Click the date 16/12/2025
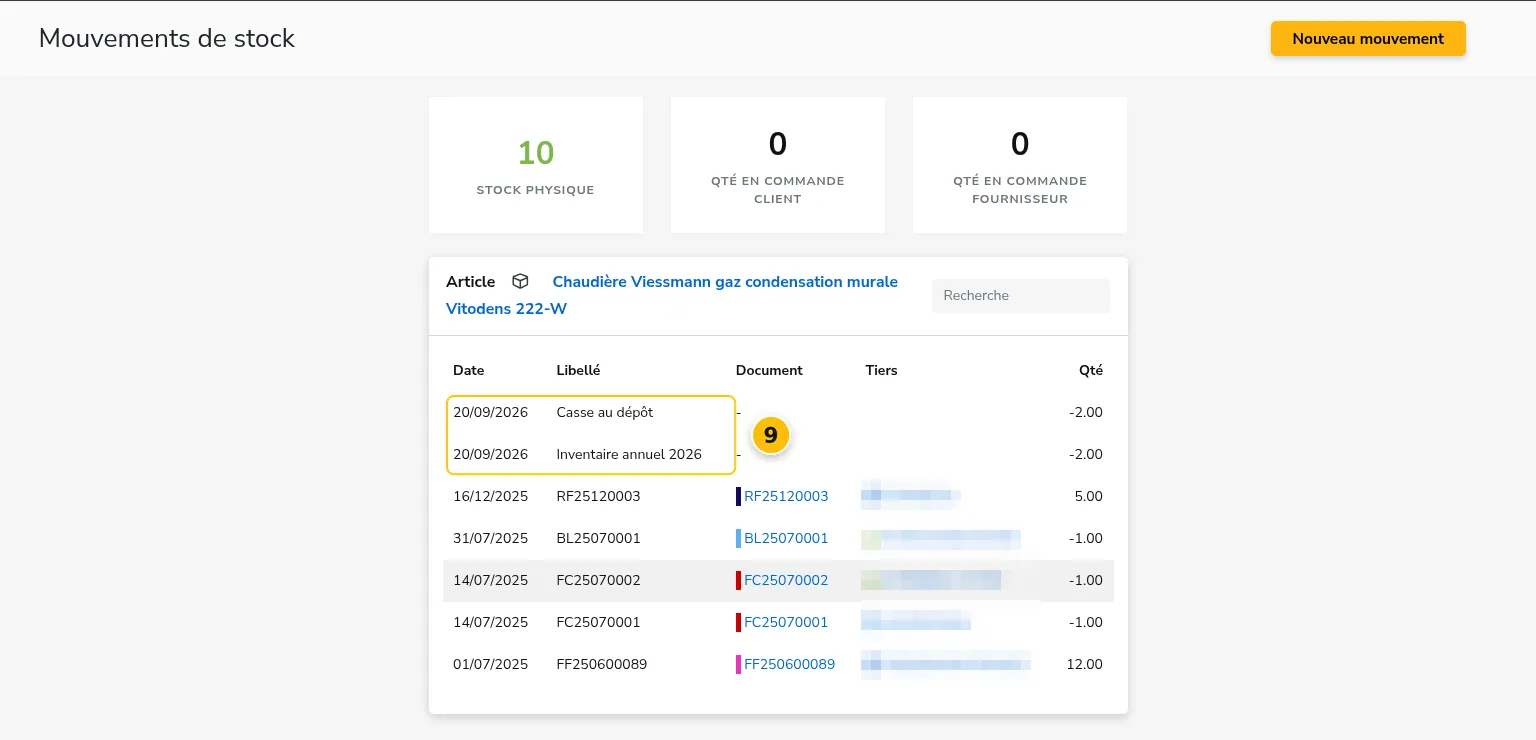Screen dimensions: 1536x740 490,496
